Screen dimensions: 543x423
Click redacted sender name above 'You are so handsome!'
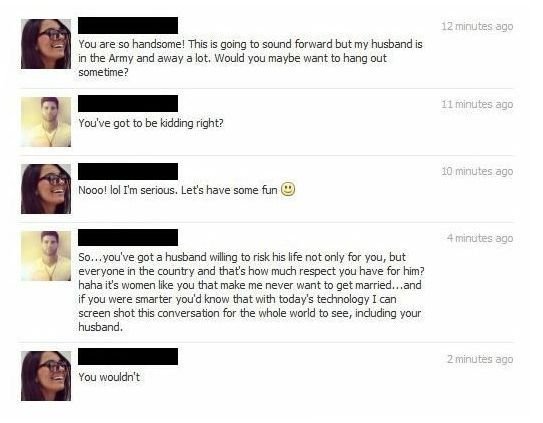[128, 25]
